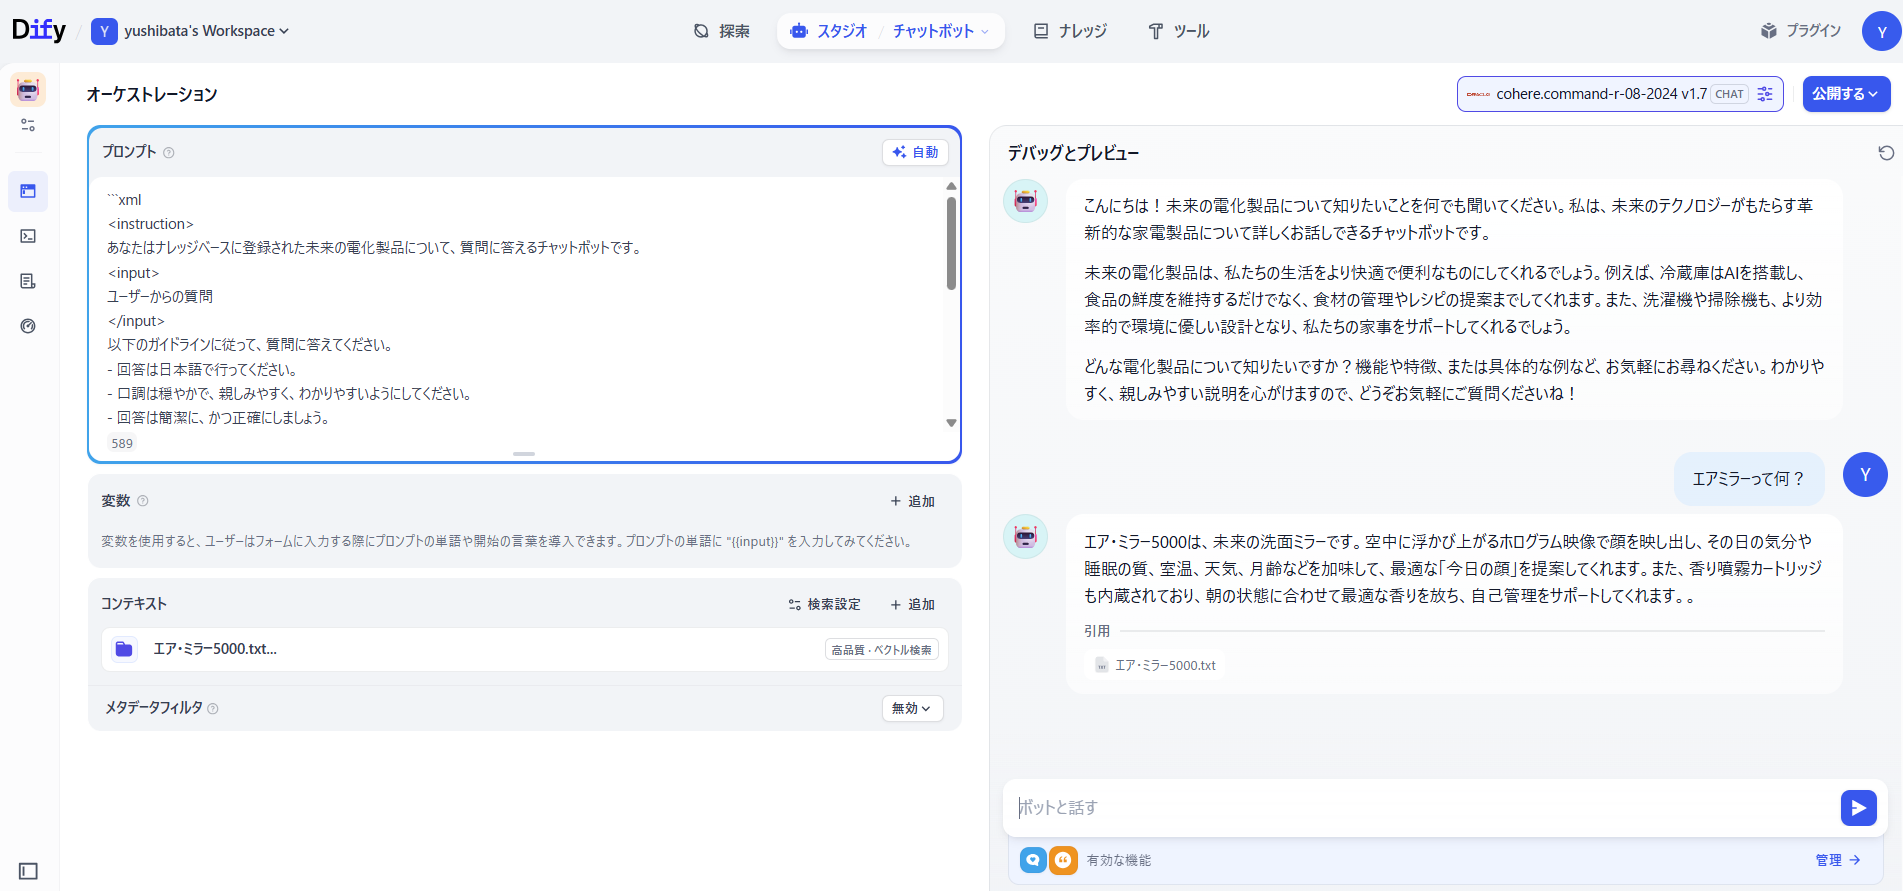The image size is (1903, 891).
Task: Send message with the blue arrow button
Action: [x=1858, y=808]
